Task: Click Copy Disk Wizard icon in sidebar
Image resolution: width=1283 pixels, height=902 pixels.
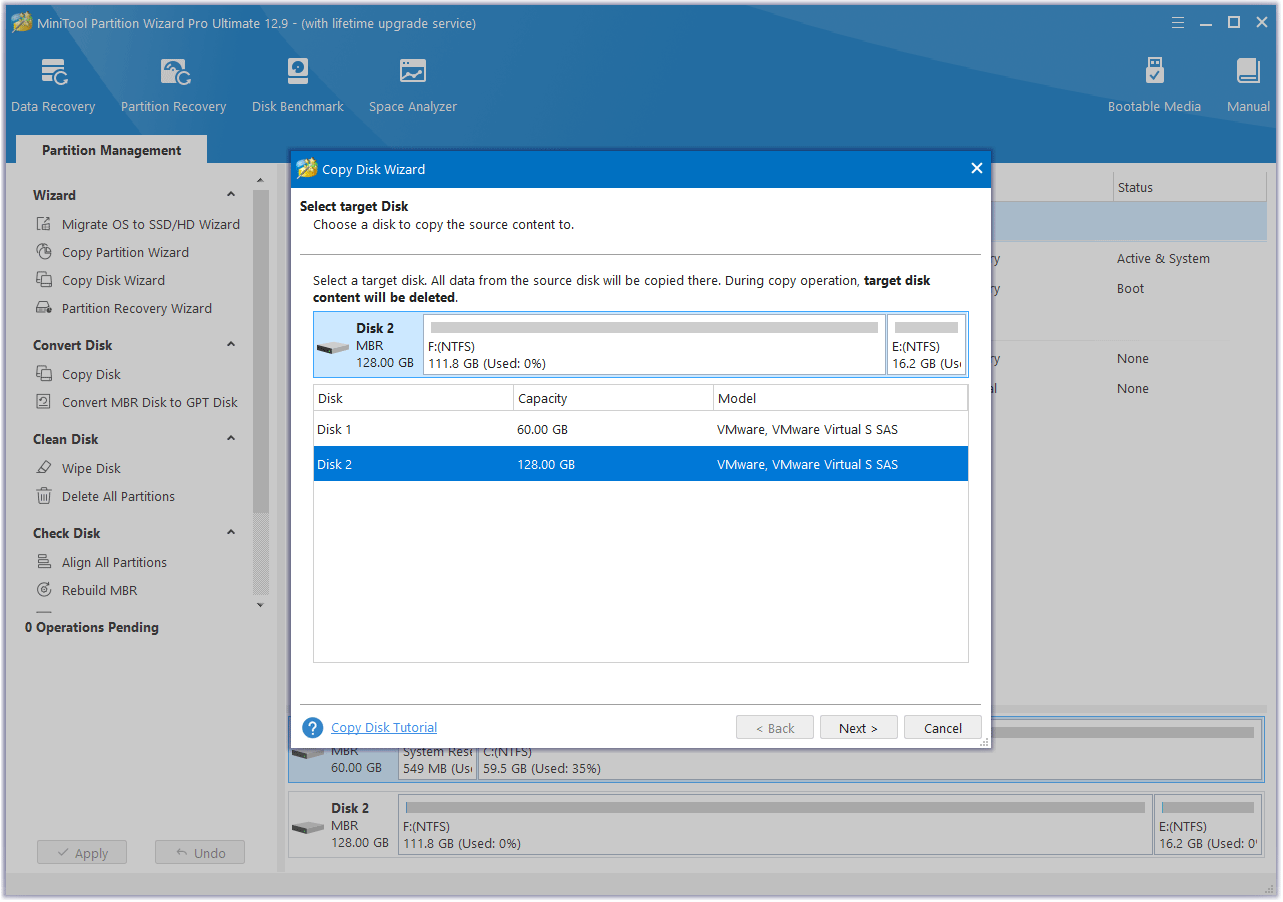Action: pos(44,280)
